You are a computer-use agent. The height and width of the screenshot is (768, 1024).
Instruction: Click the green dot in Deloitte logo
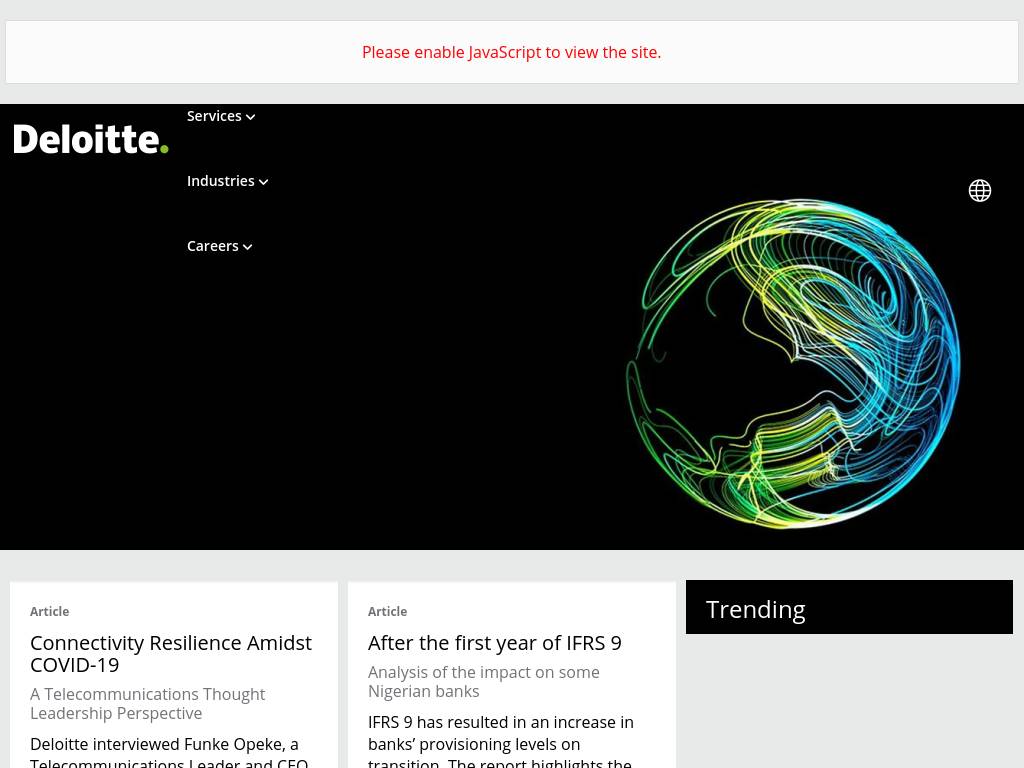click(164, 149)
